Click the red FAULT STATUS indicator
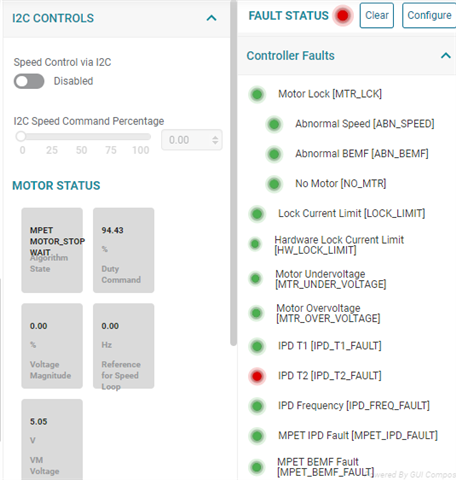 [343, 15]
